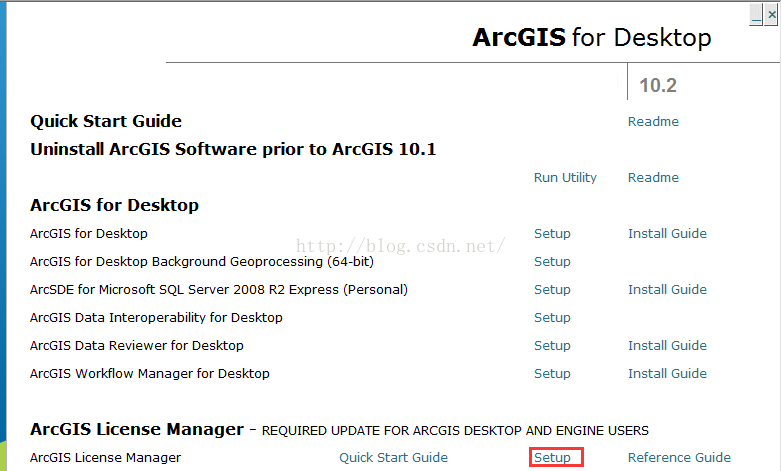Viewport: 782px width, 471px height.
Task: Click the 'ArcGIS License Manager' row label
Action: click(x=105, y=458)
